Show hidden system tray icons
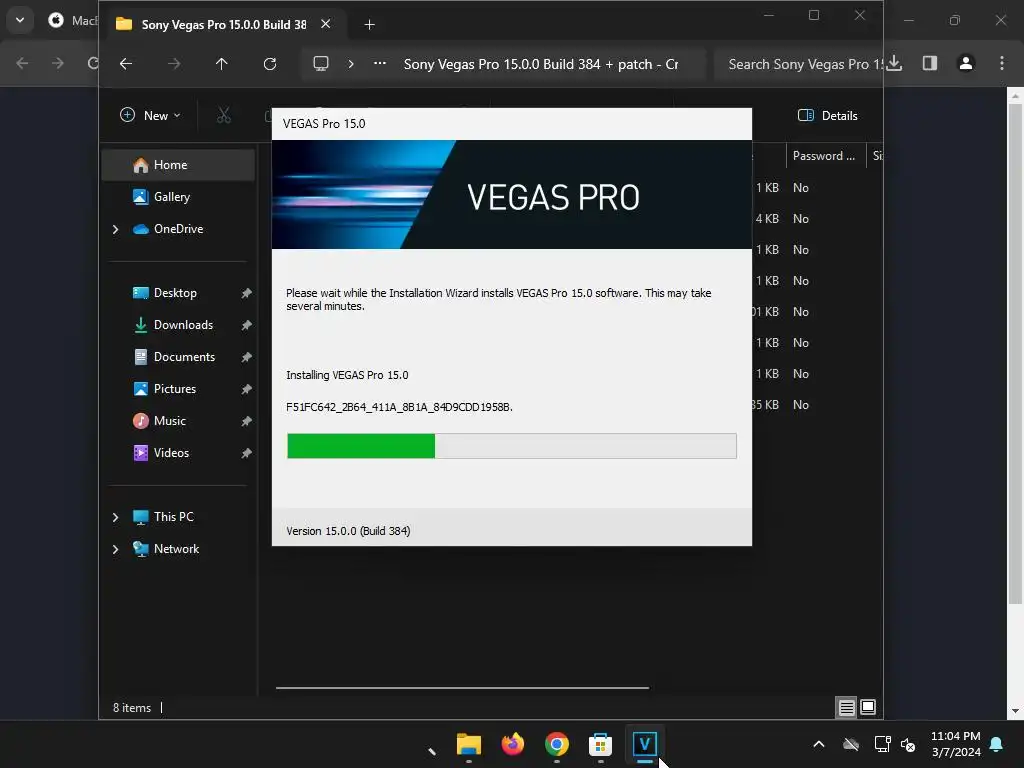 819,744
